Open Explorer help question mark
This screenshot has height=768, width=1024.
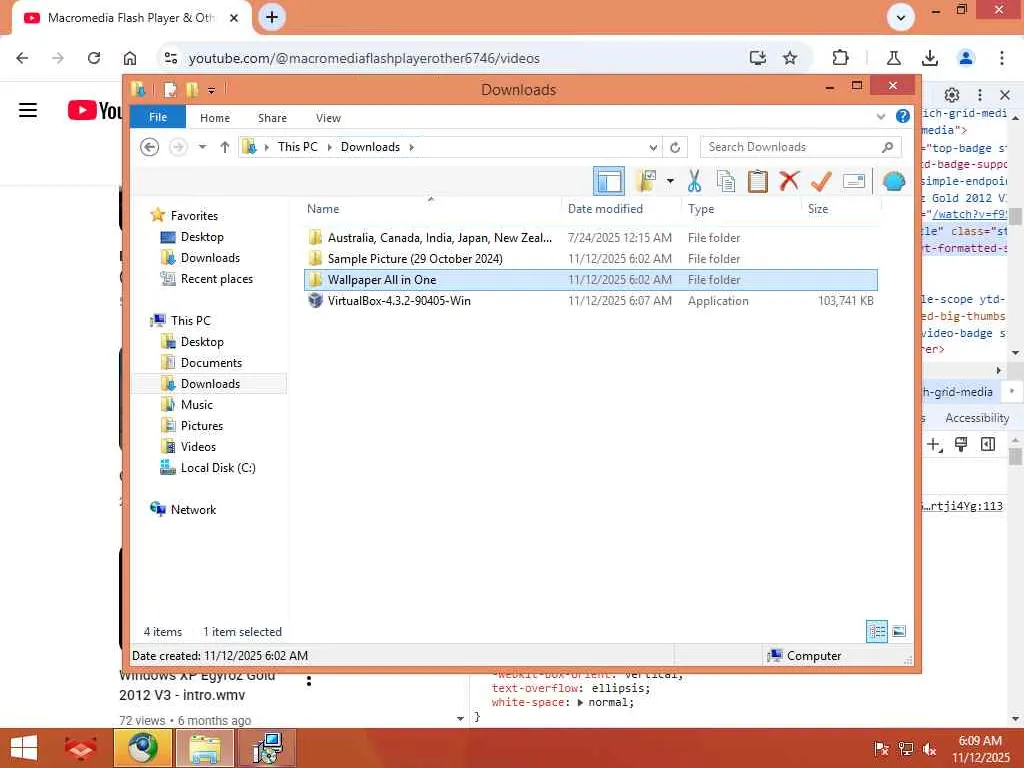903,116
